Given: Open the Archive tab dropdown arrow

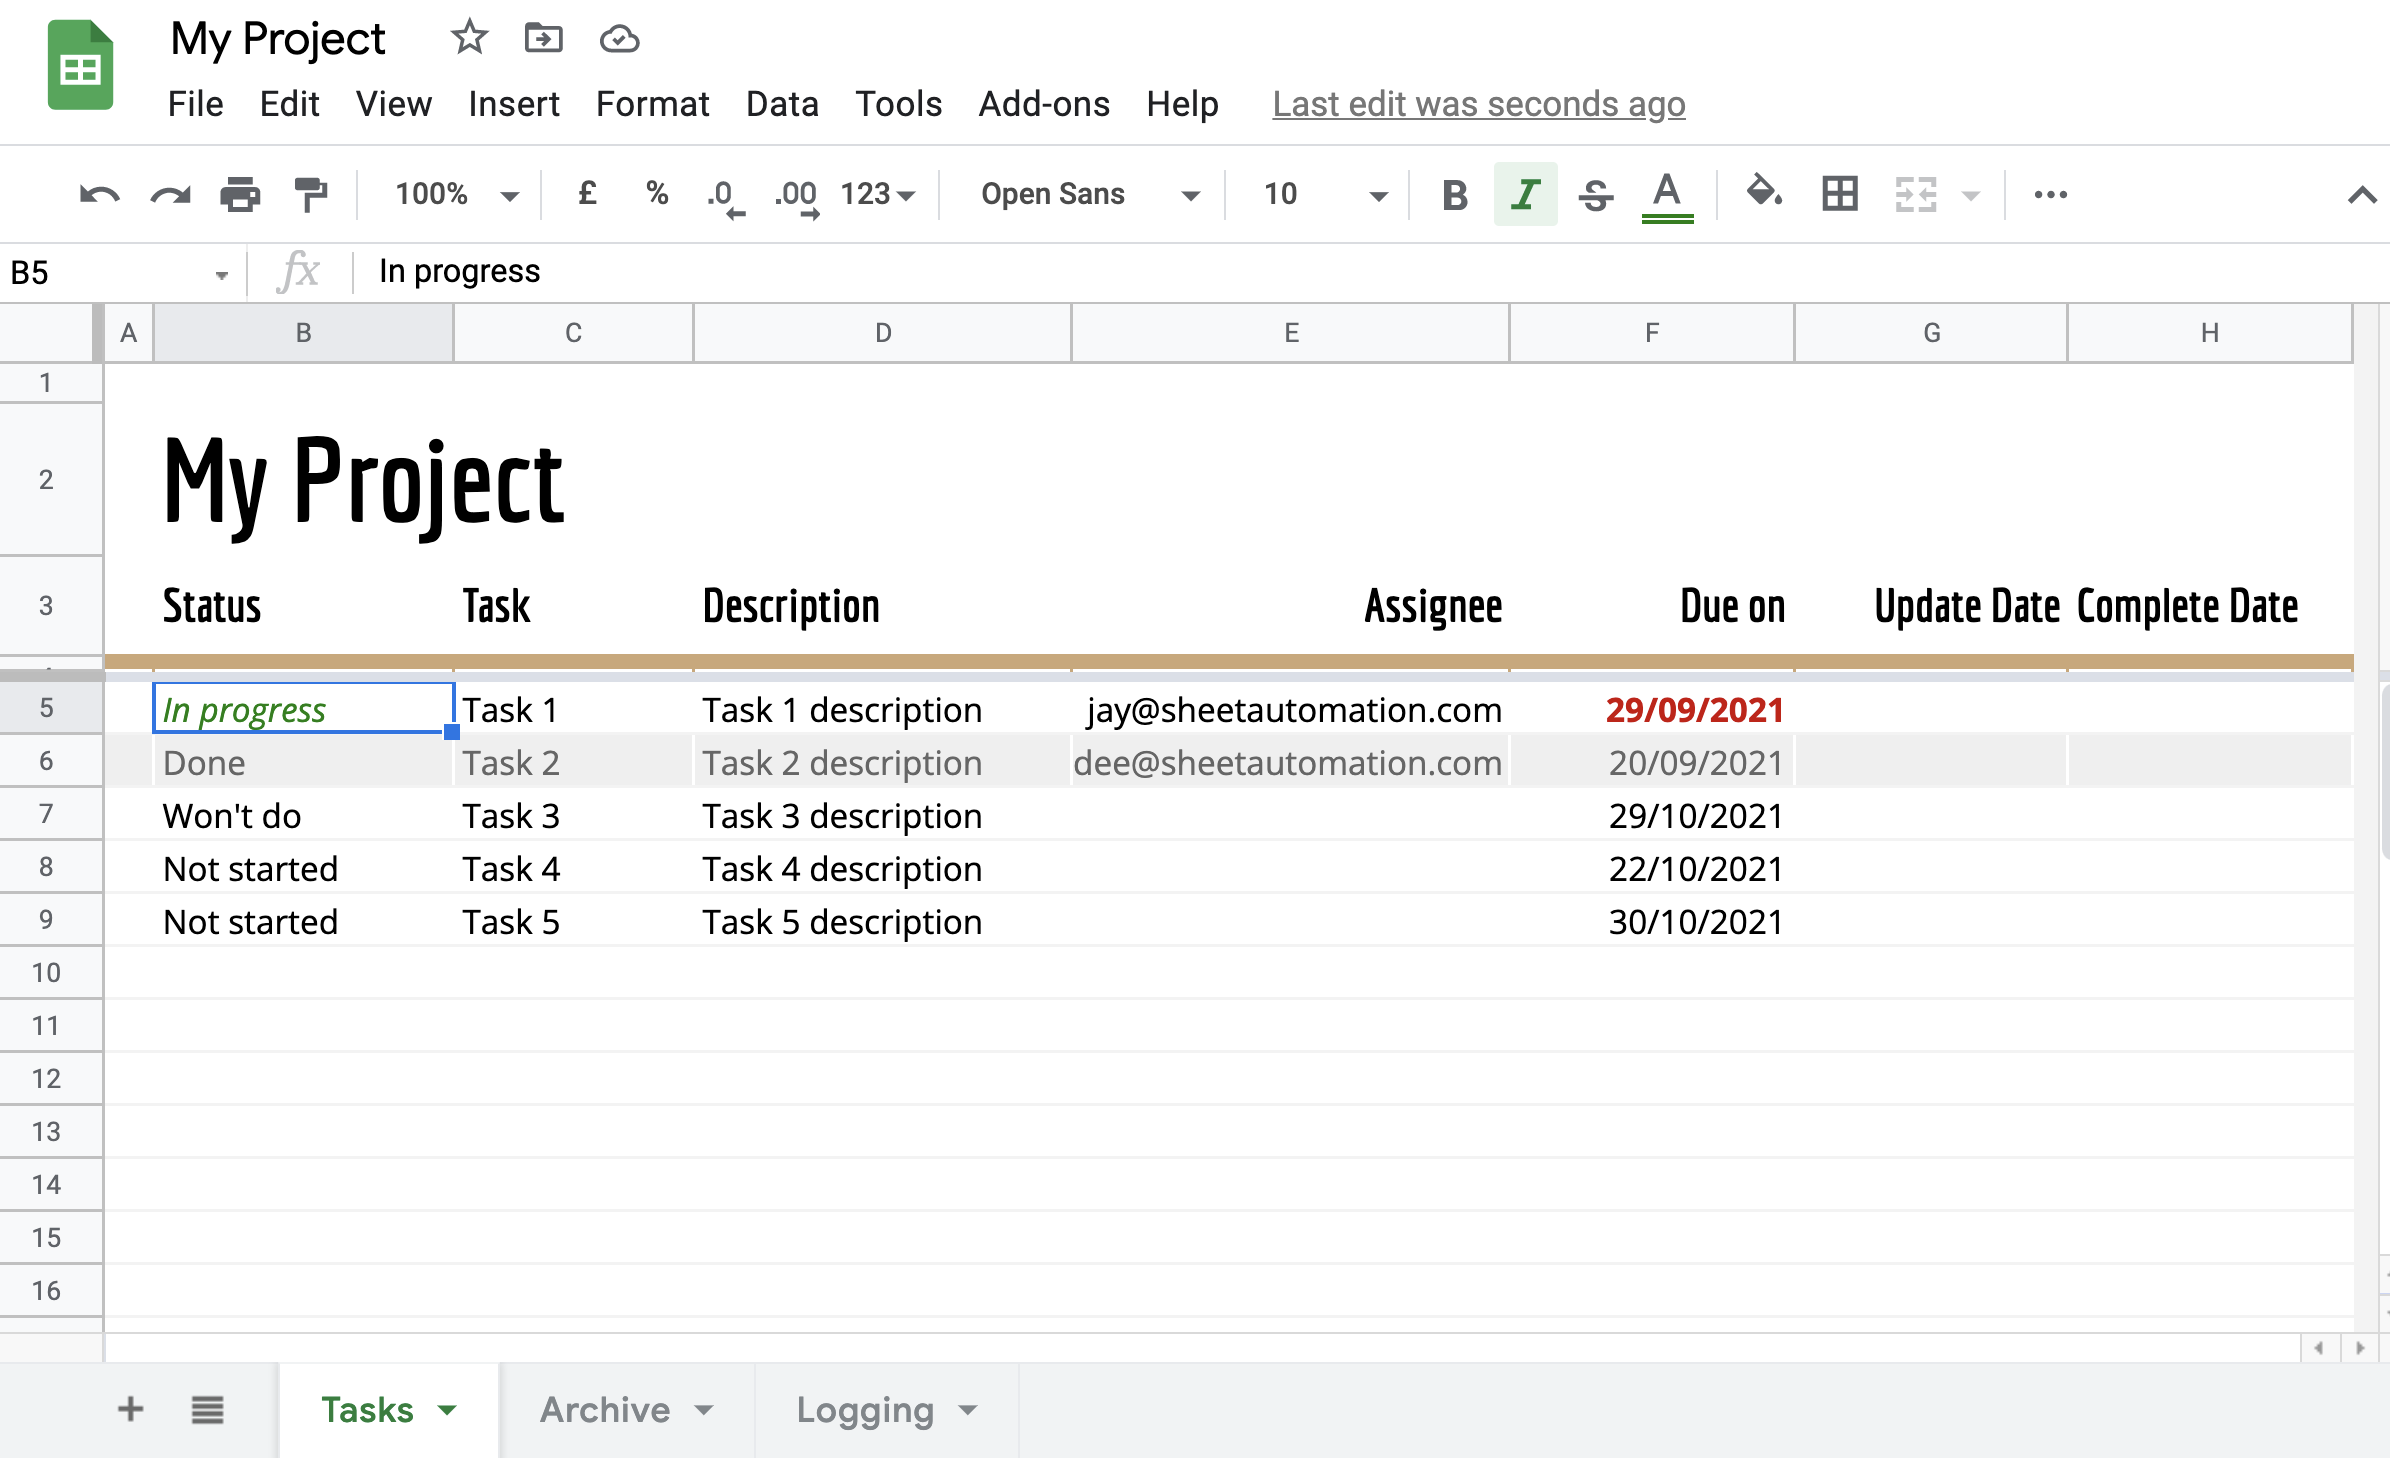Looking at the screenshot, I should point(704,1410).
